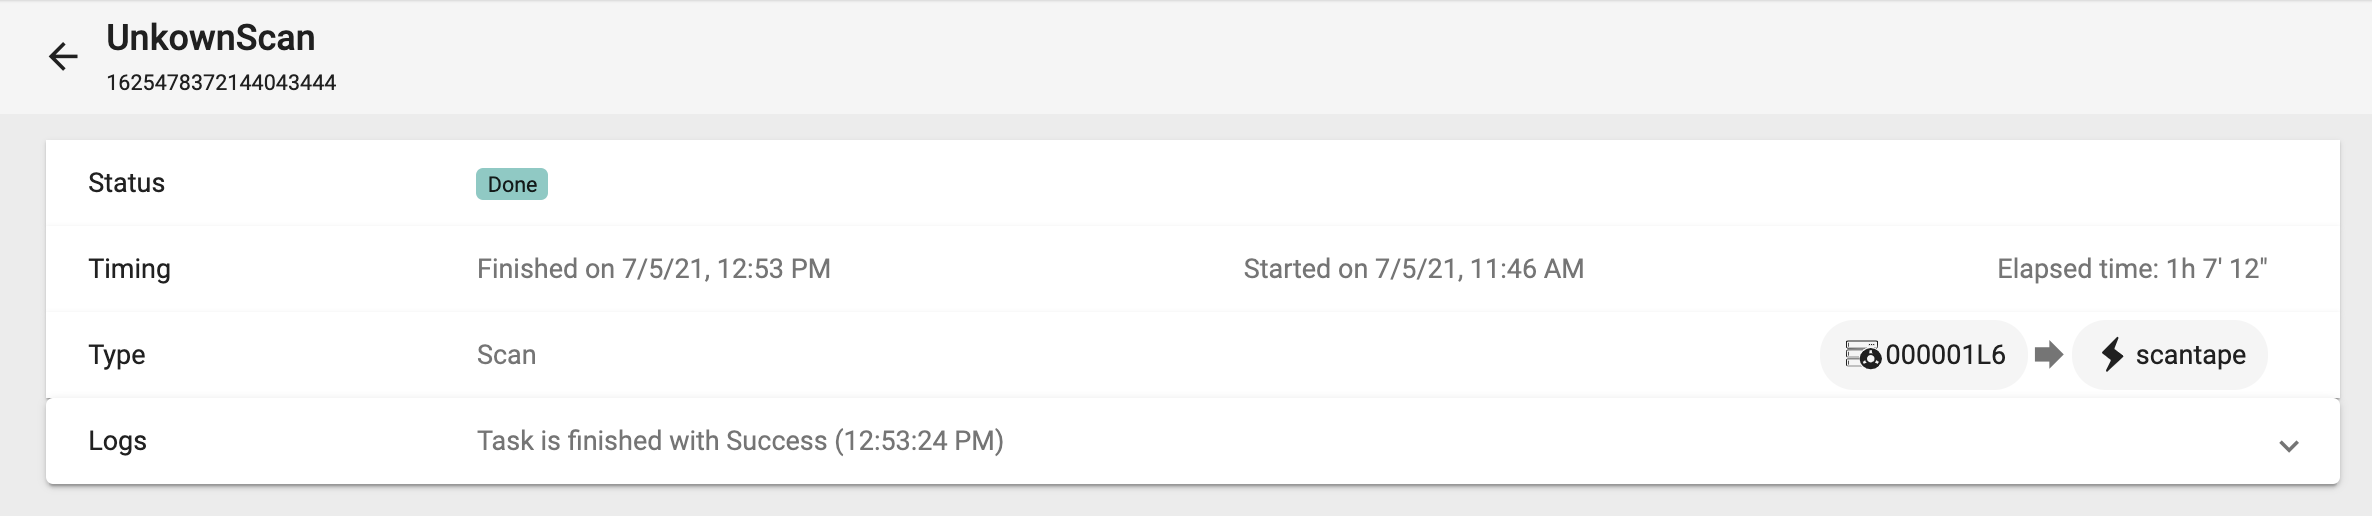Click the Elapsed time 1h 7' 12" text
2372x516 pixels.
click(x=2132, y=269)
